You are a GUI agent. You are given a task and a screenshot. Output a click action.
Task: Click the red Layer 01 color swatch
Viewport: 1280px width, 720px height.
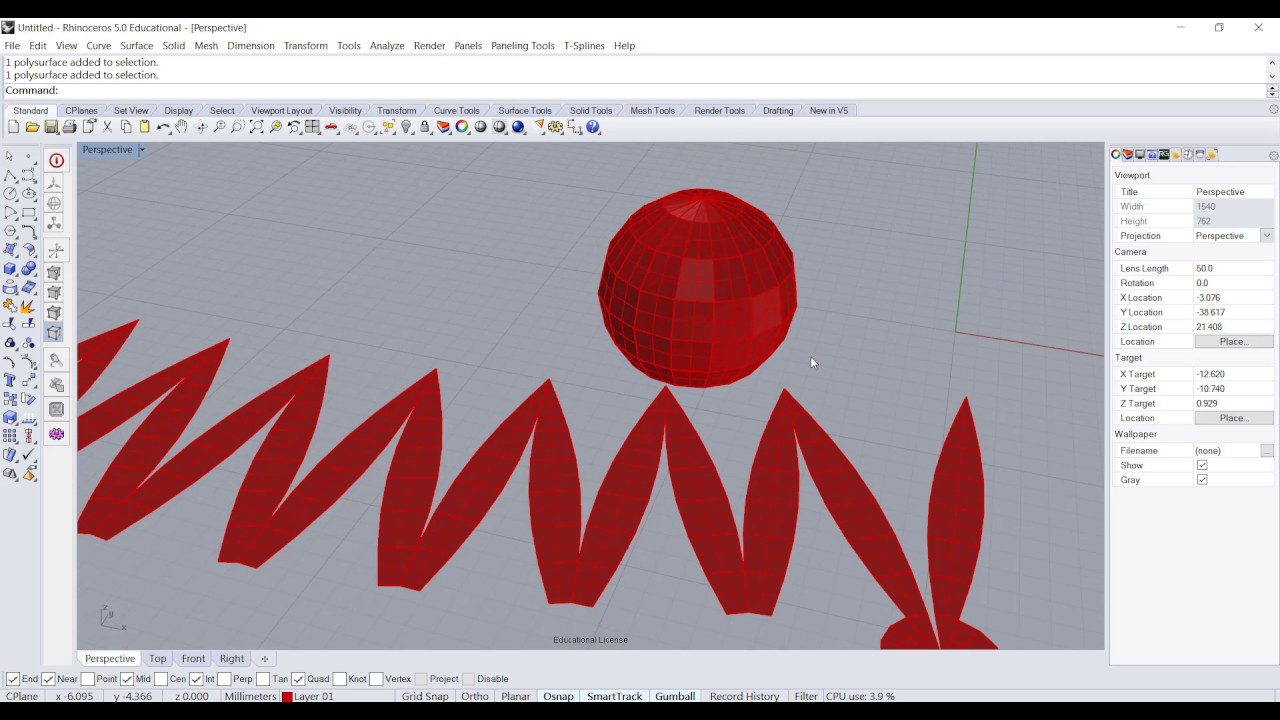[287, 697]
